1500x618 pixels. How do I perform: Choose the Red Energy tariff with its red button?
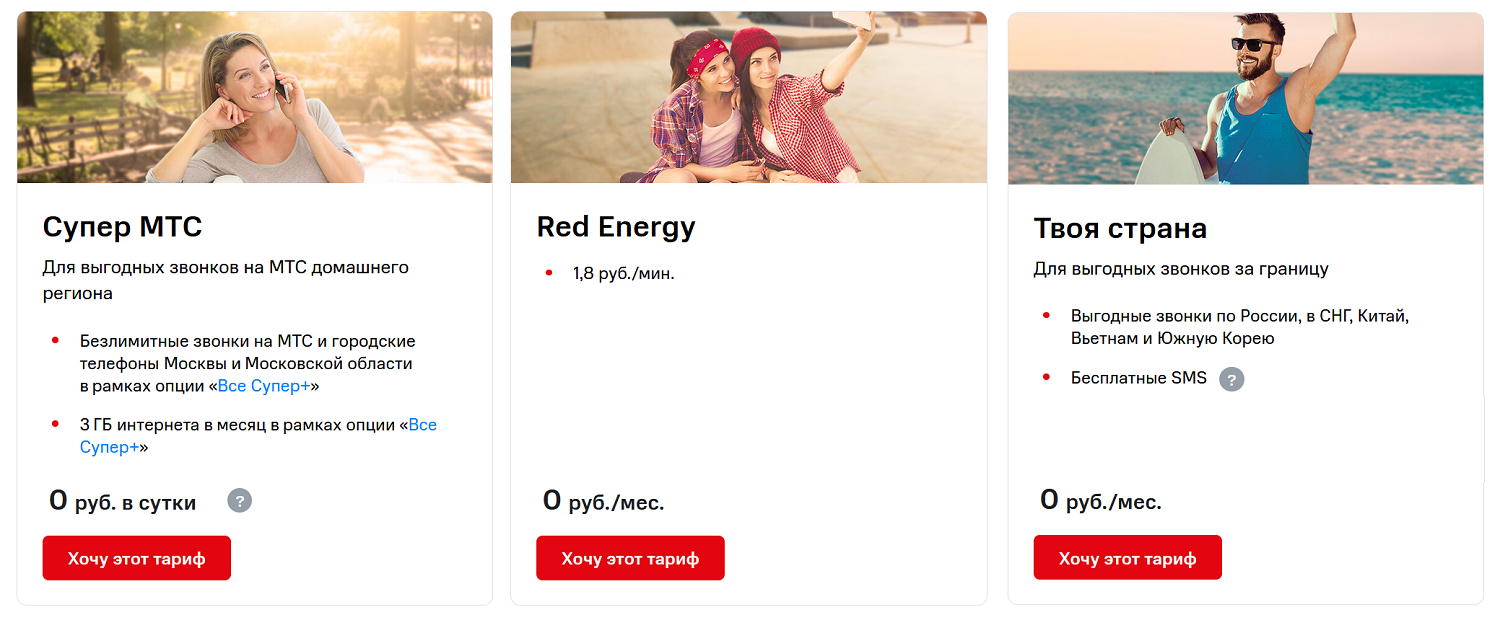(630, 558)
